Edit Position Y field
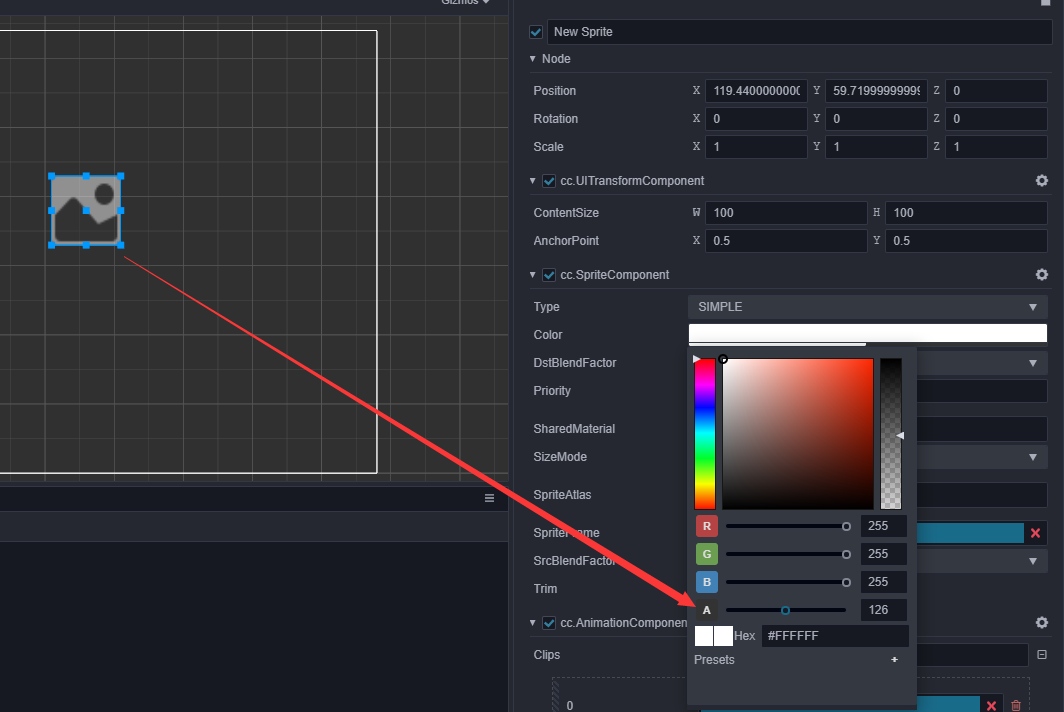1064x712 pixels. click(x=876, y=91)
